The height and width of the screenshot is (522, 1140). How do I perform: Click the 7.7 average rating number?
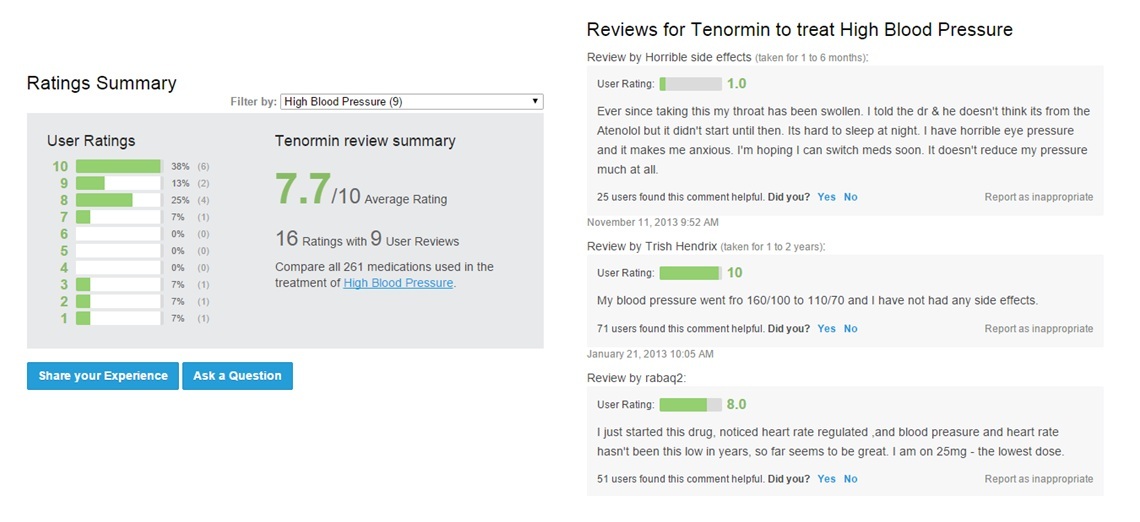pos(302,189)
